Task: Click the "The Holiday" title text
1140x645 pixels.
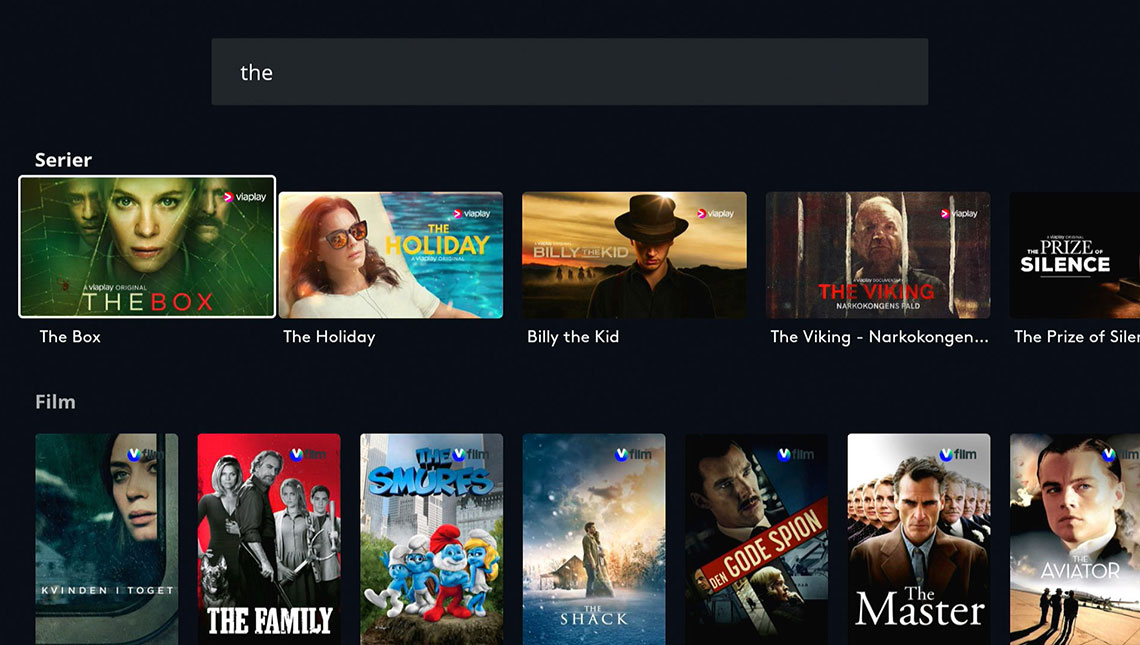Action: [x=329, y=337]
